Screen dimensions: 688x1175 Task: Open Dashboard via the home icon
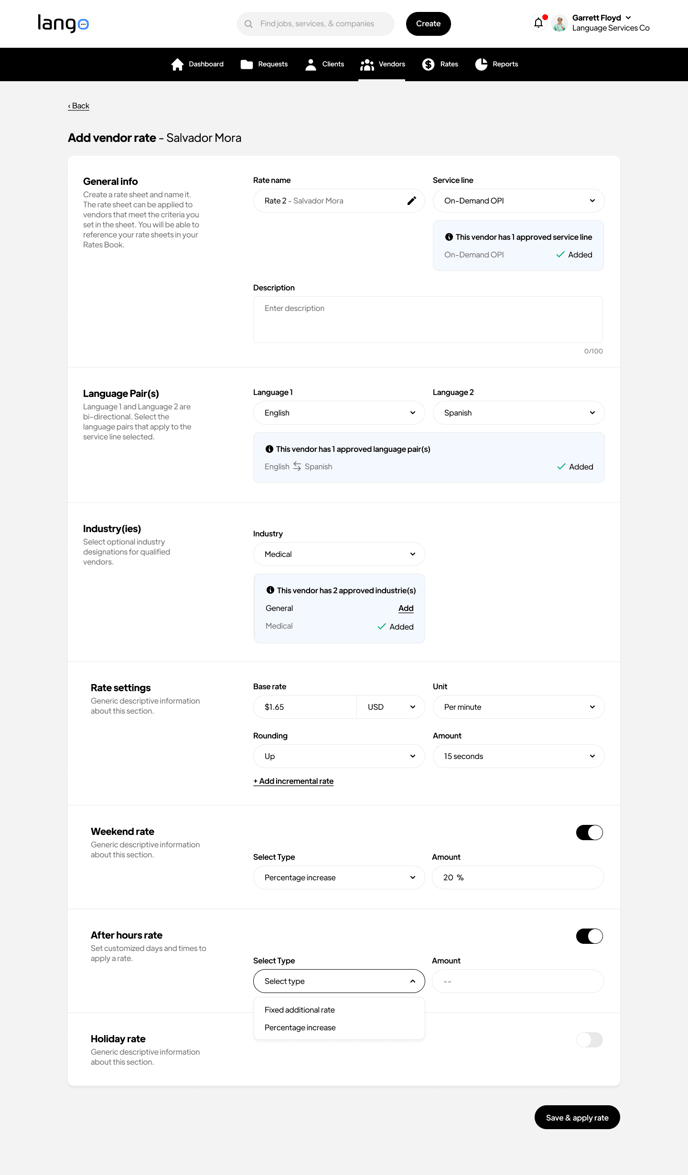[x=177, y=64]
